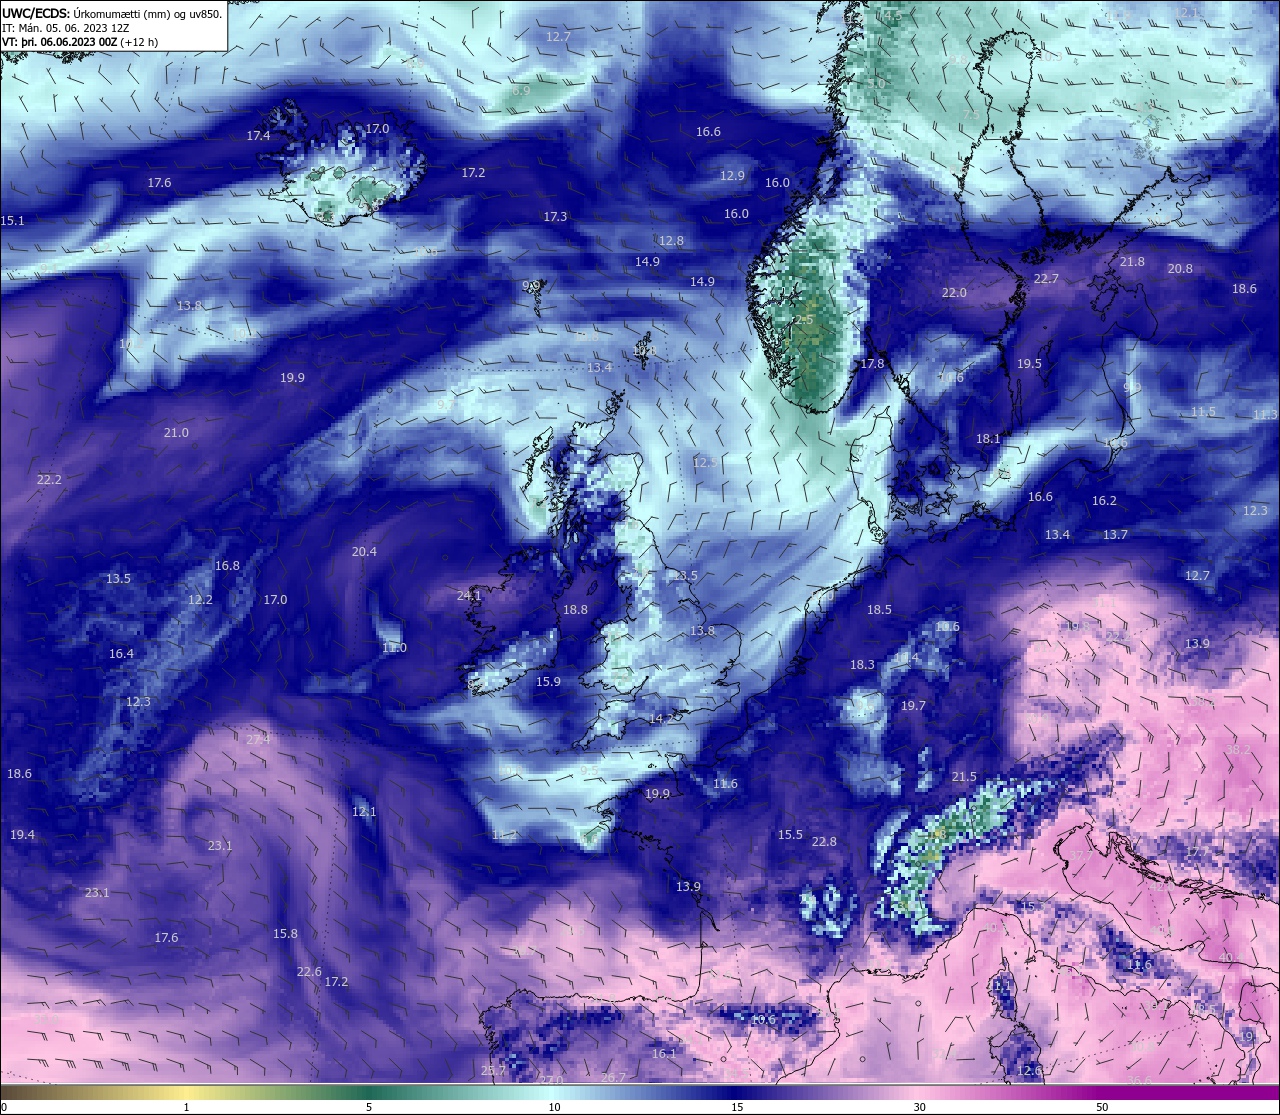The width and height of the screenshot is (1280, 1115).
Task: Click the map value "22.6"
Action: 309,971
